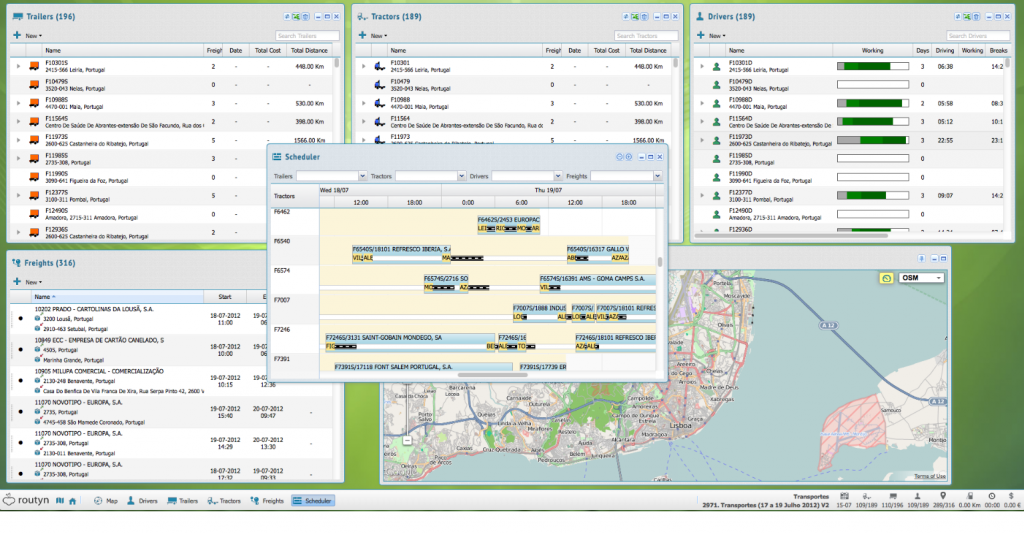Click the Search Trailers input field
The width and height of the screenshot is (1024, 534).
[x=307, y=36]
